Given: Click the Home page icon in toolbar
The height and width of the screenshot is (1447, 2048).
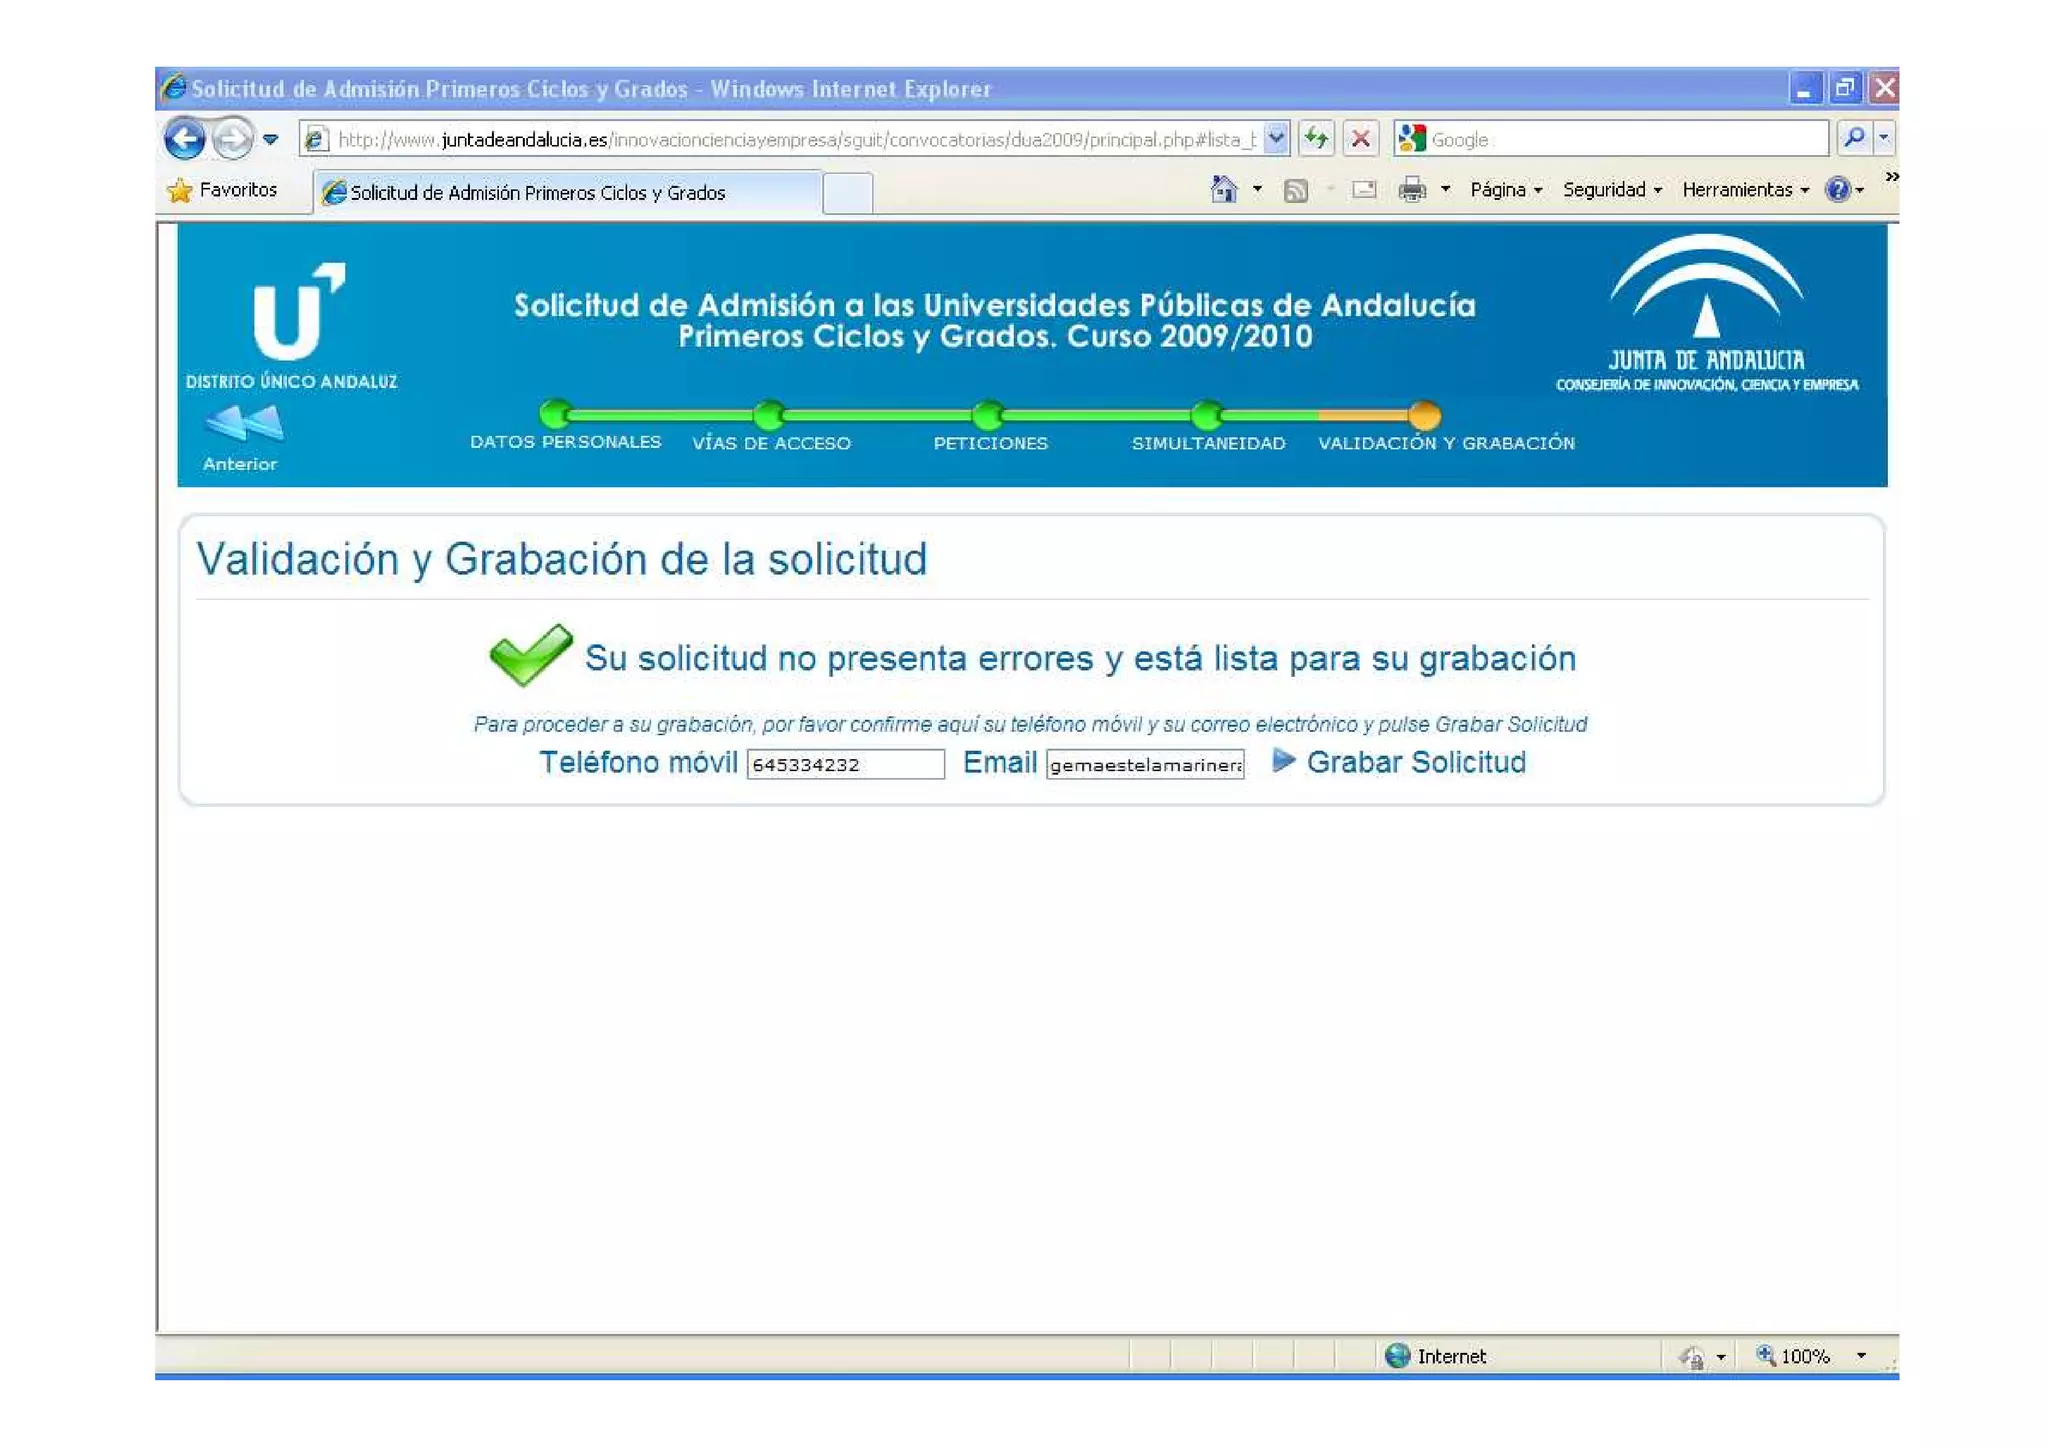Looking at the screenshot, I should (1223, 189).
